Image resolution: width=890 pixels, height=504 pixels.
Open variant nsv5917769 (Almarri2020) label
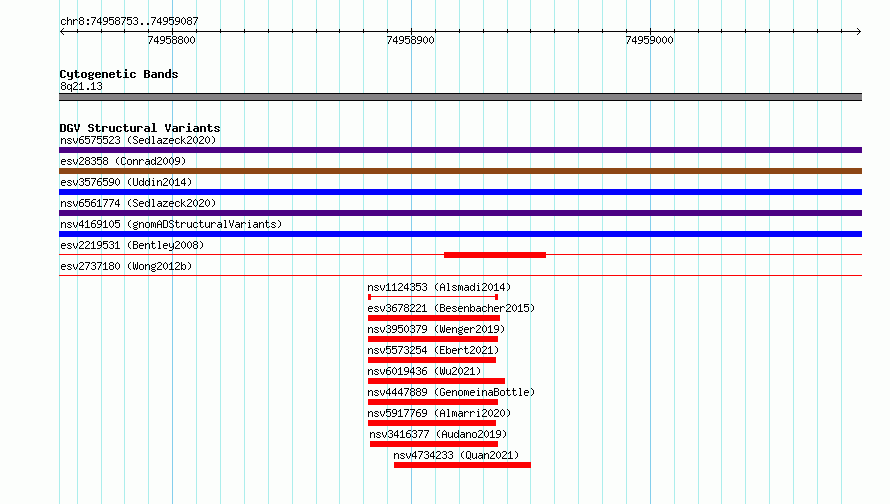[439, 413]
